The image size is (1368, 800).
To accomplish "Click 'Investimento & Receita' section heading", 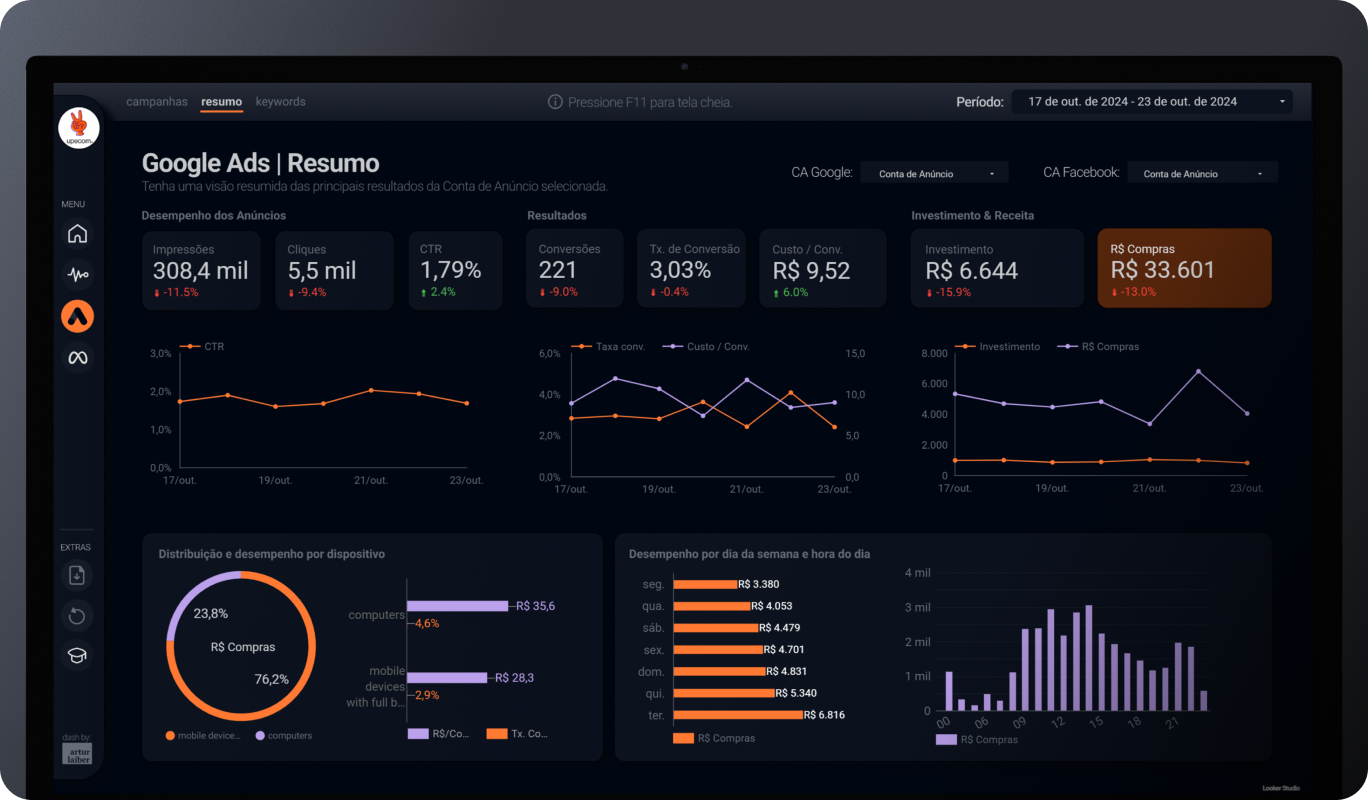I will point(973,215).
